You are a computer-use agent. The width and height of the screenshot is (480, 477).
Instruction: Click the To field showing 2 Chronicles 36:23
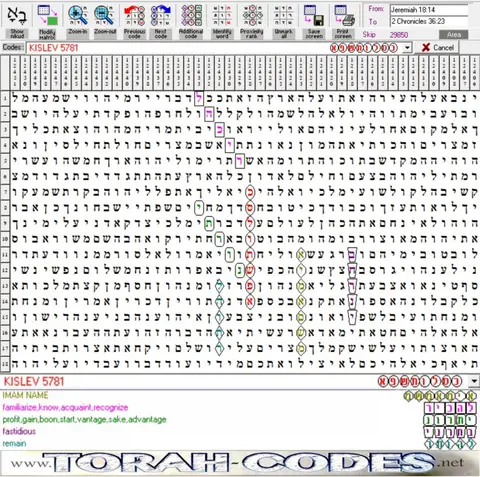click(429, 21)
